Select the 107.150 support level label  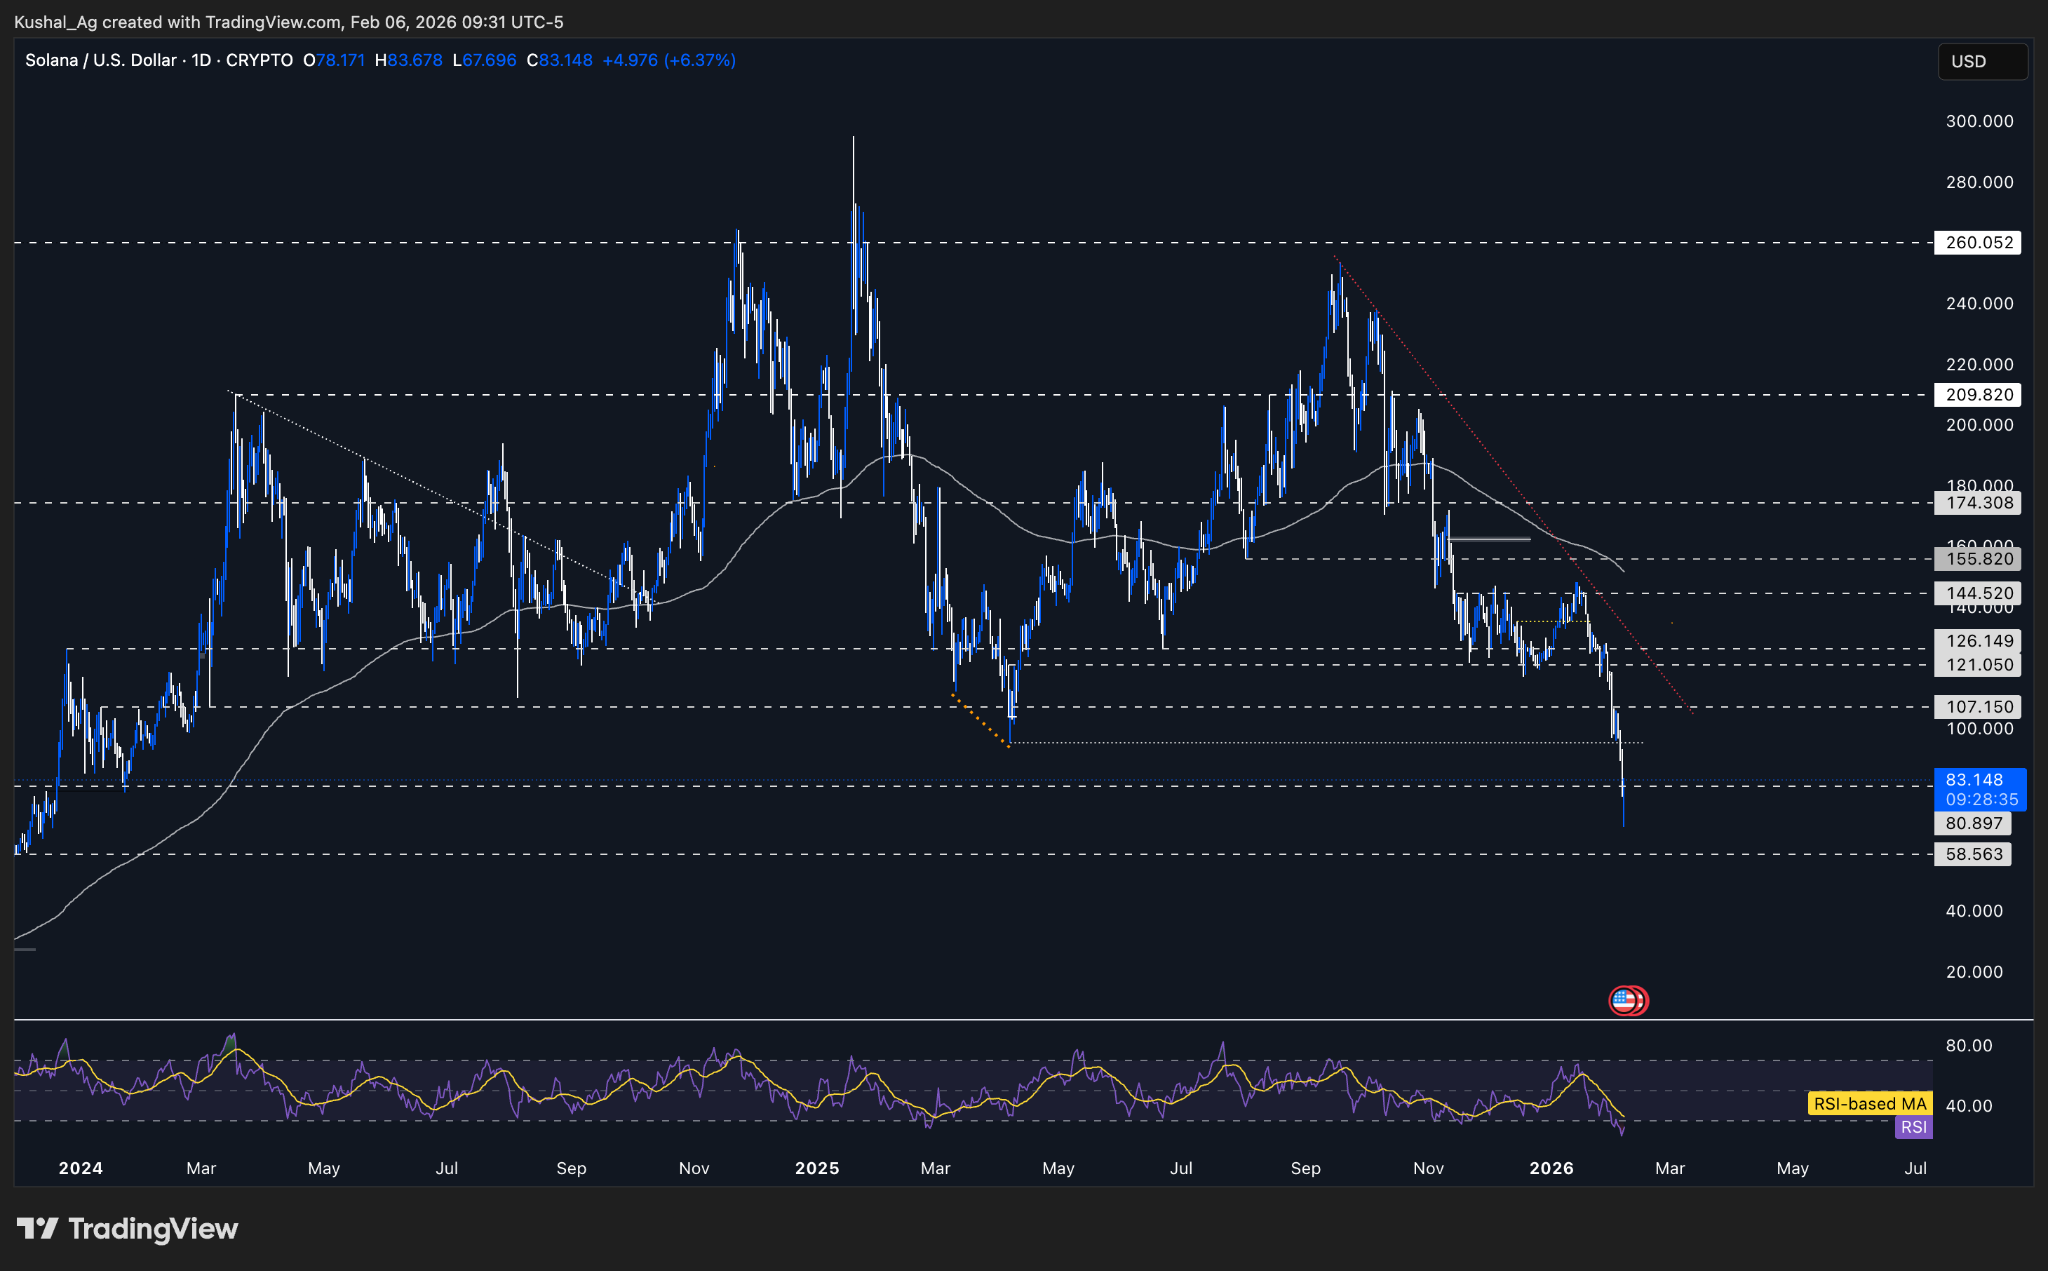[1977, 707]
